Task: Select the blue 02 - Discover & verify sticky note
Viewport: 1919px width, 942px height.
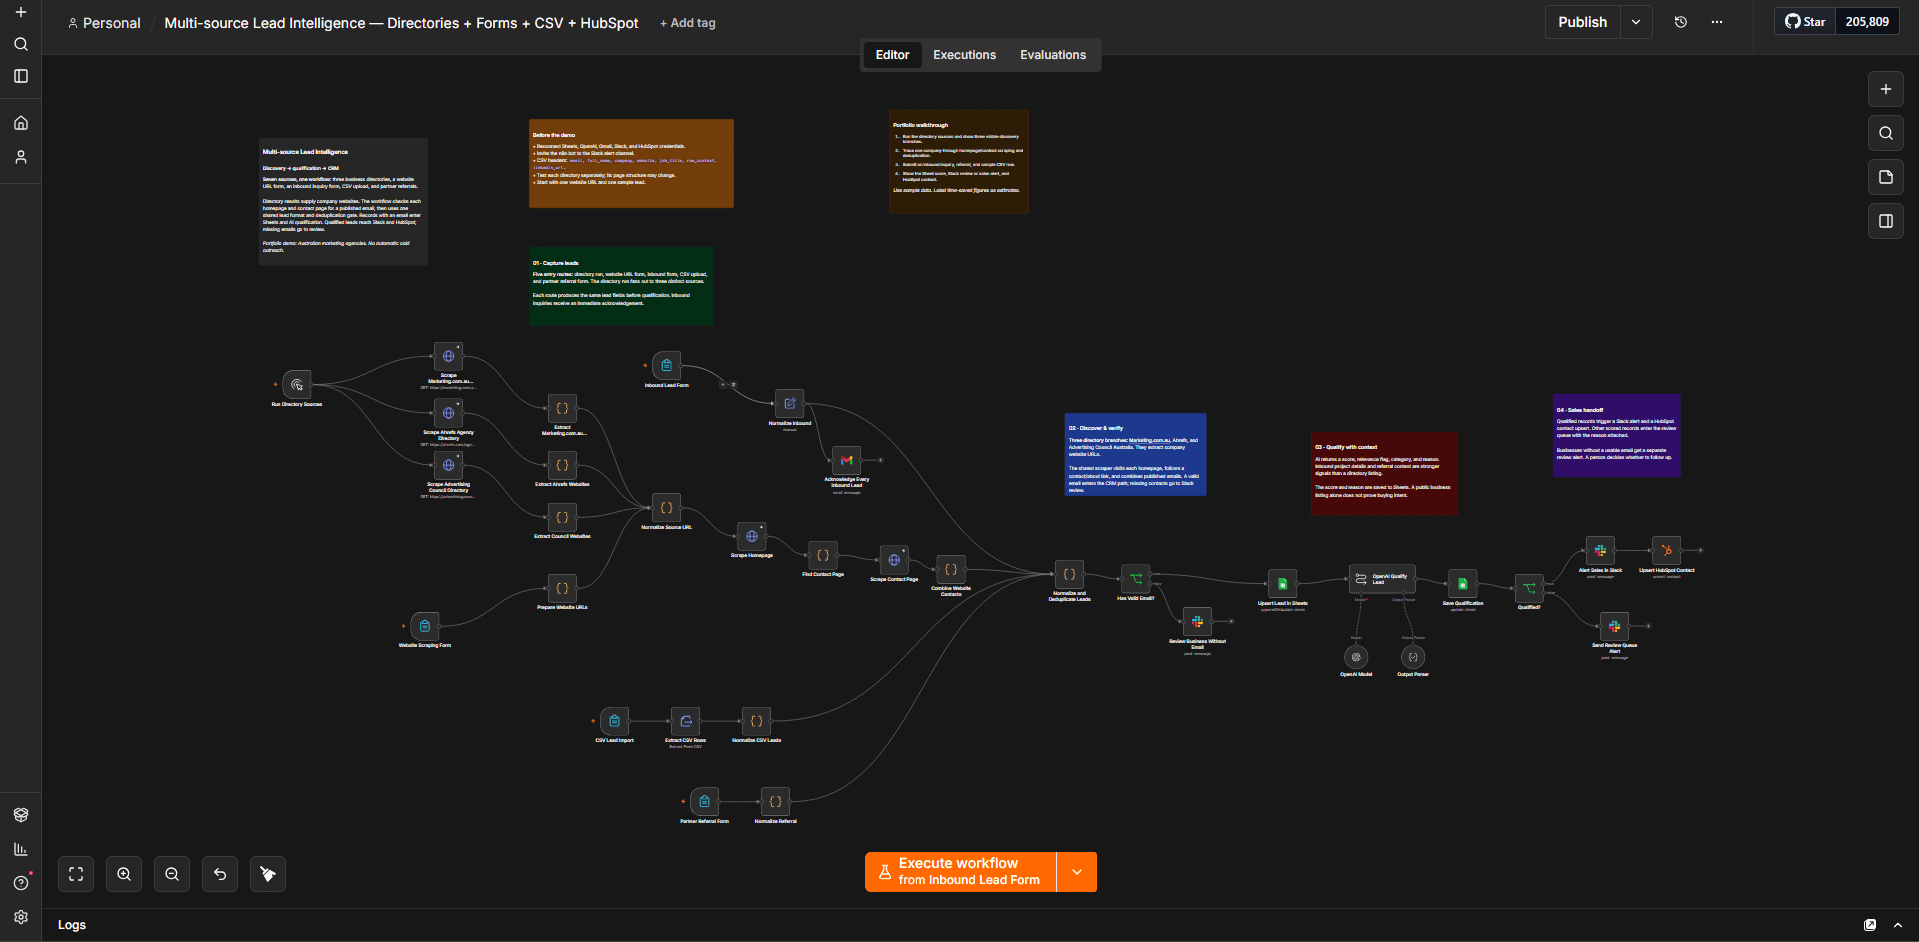Action: tap(1135, 454)
